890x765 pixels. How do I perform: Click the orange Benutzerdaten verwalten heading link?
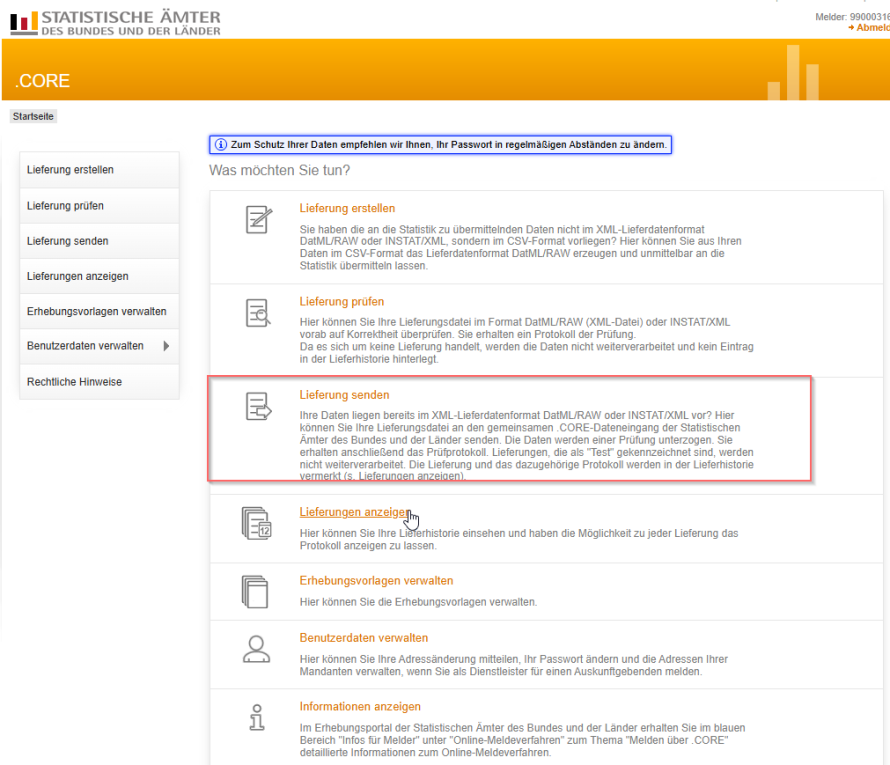coord(363,638)
